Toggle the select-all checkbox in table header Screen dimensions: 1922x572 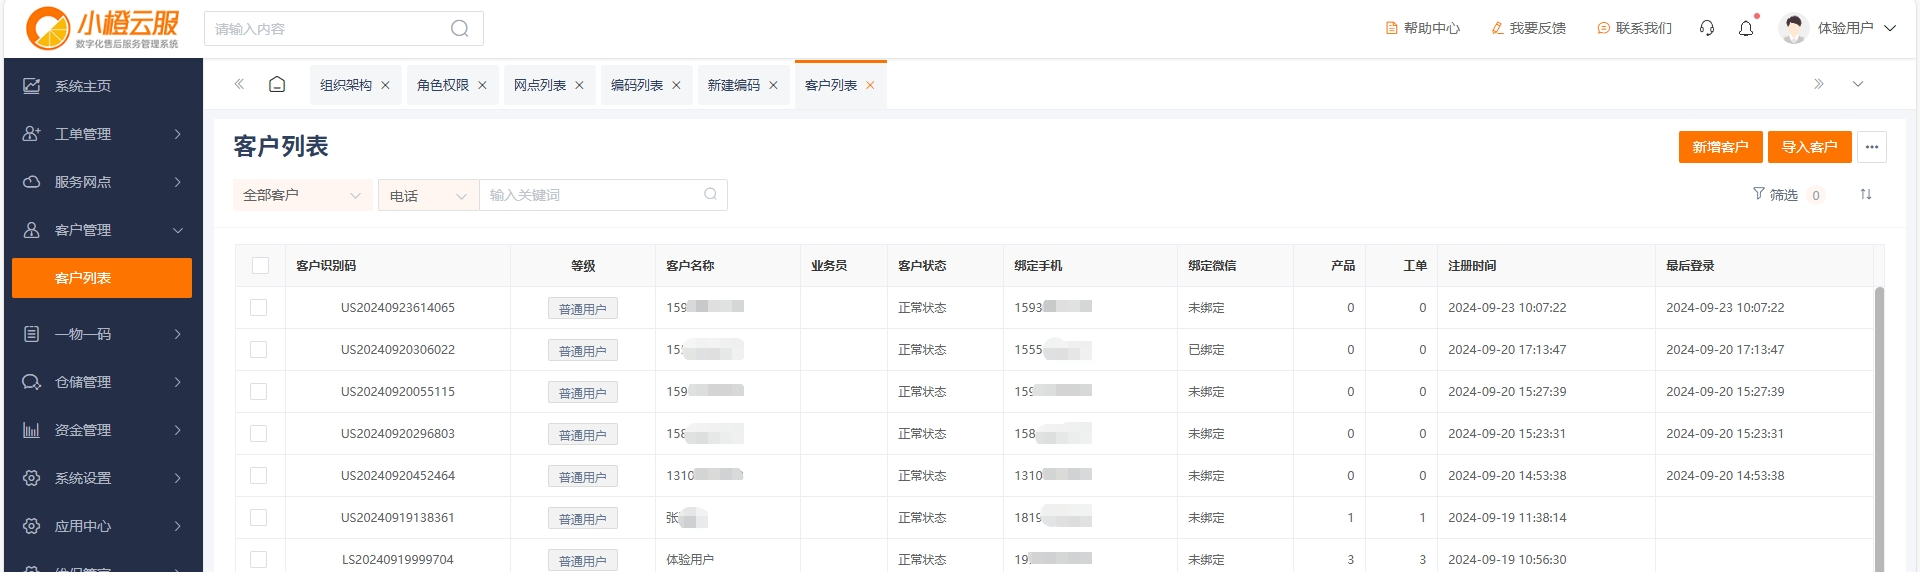[x=260, y=266]
